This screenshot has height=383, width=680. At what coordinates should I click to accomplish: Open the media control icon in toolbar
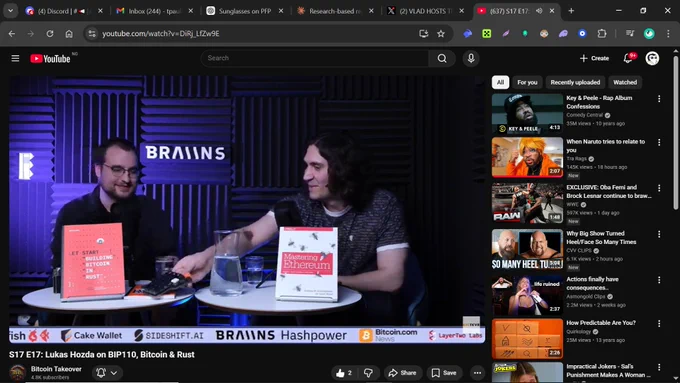tap(630, 33)
